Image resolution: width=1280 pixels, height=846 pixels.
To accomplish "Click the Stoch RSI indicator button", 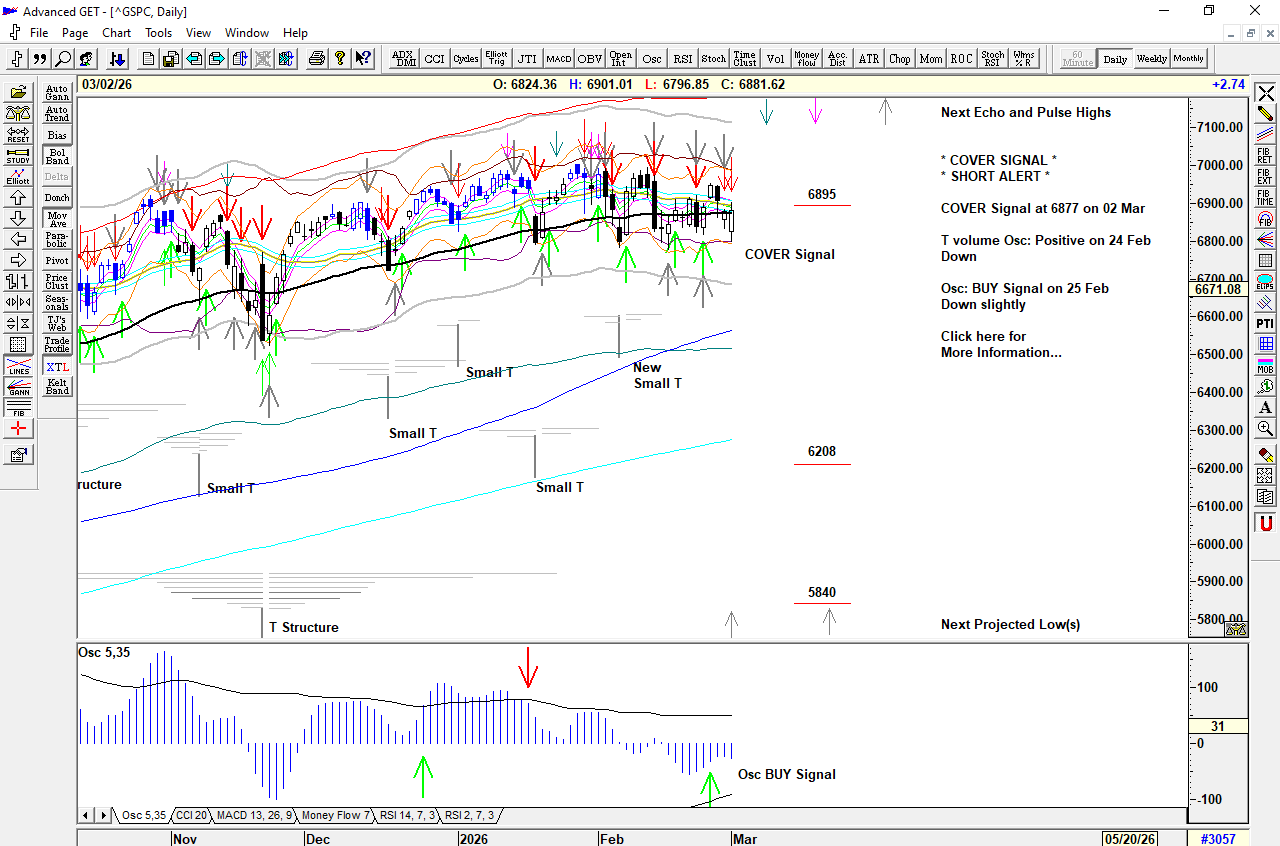I will pos(992,59).
